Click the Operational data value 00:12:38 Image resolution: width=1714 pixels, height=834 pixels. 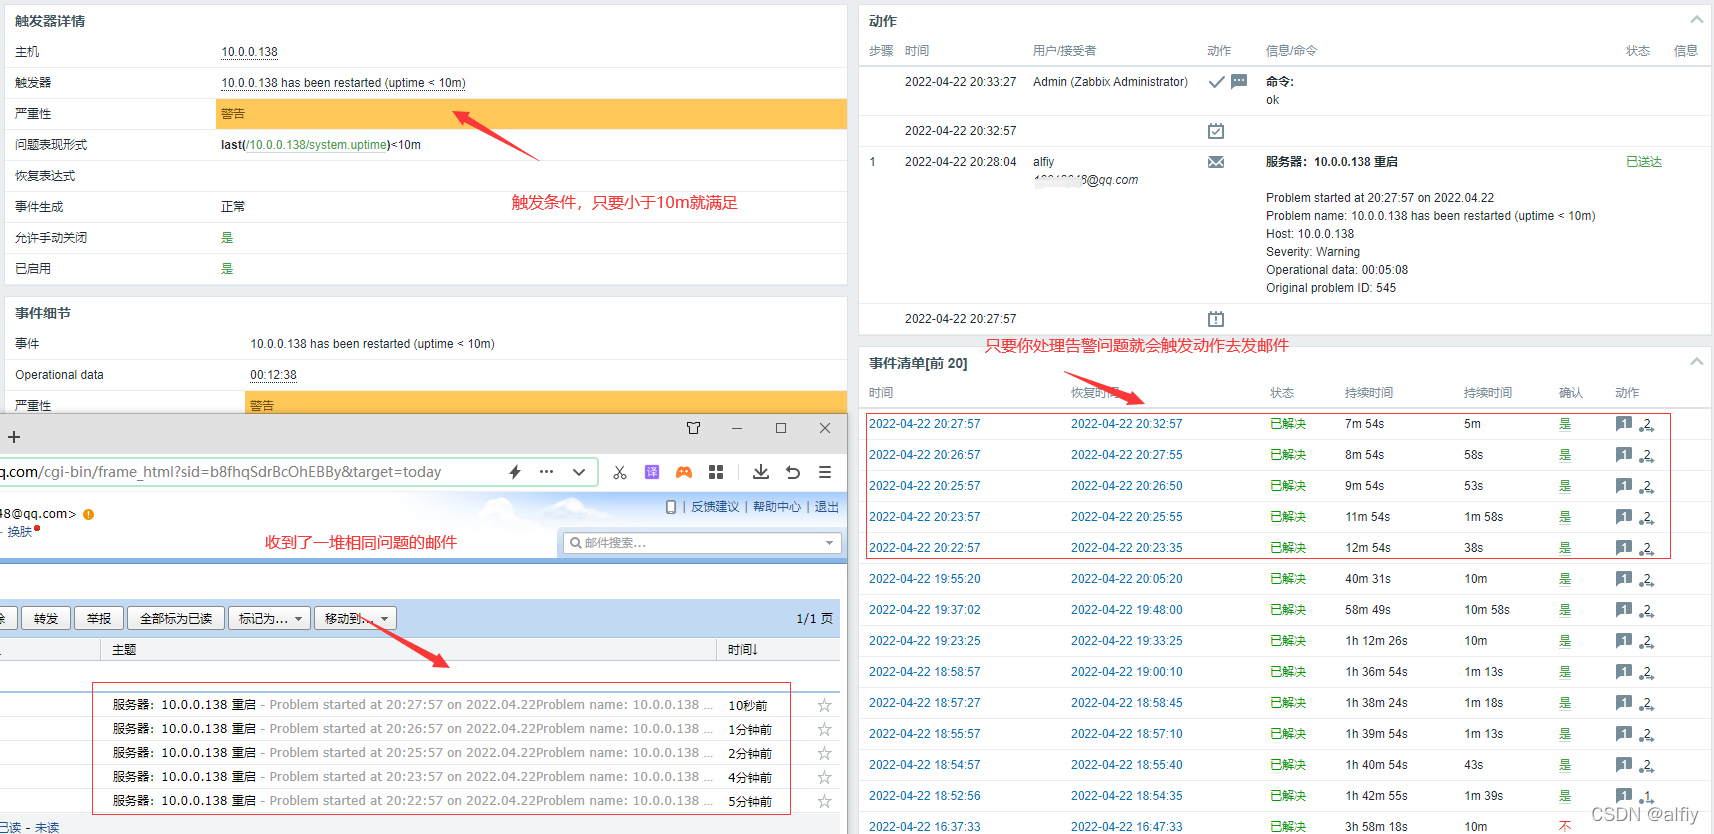273,375
